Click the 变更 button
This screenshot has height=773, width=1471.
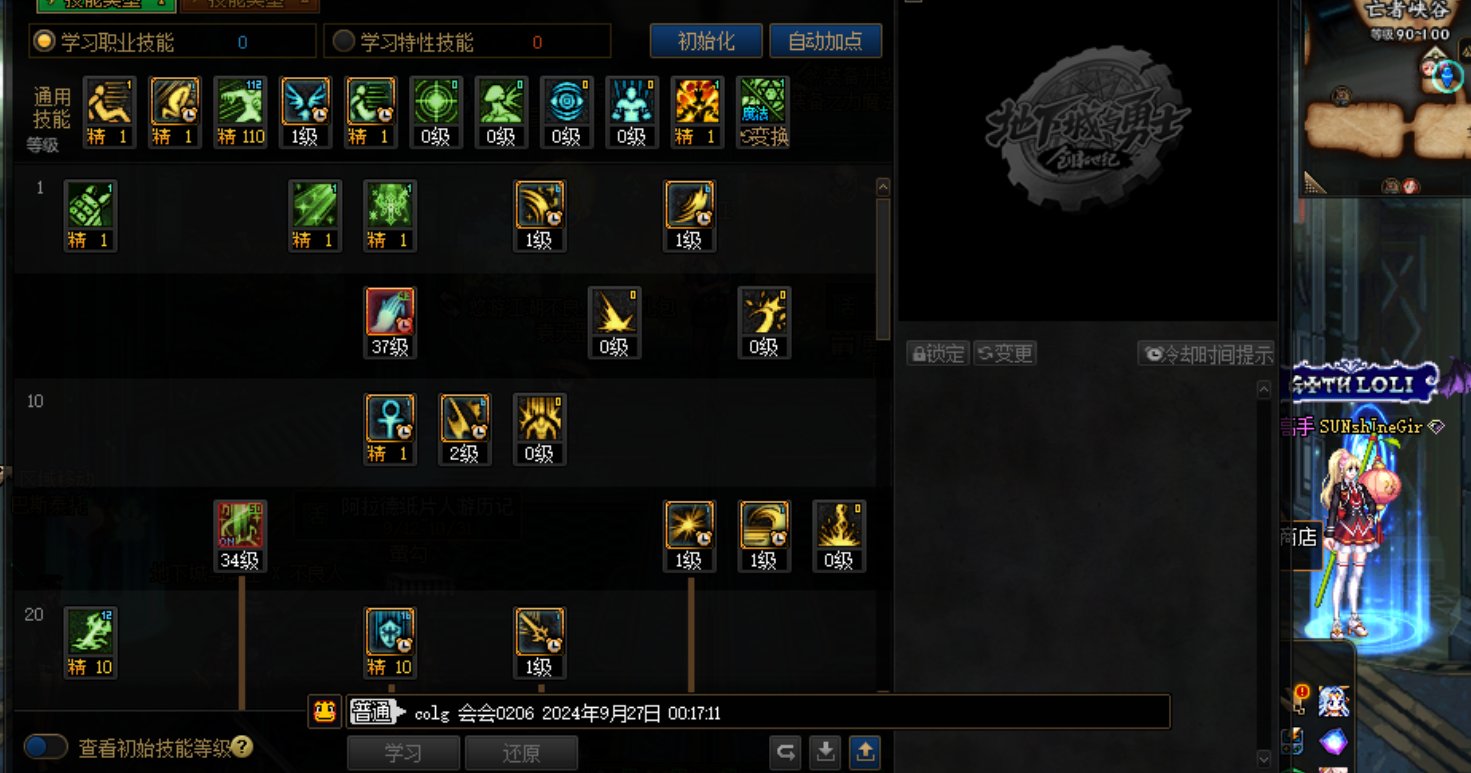(1004, 354)
